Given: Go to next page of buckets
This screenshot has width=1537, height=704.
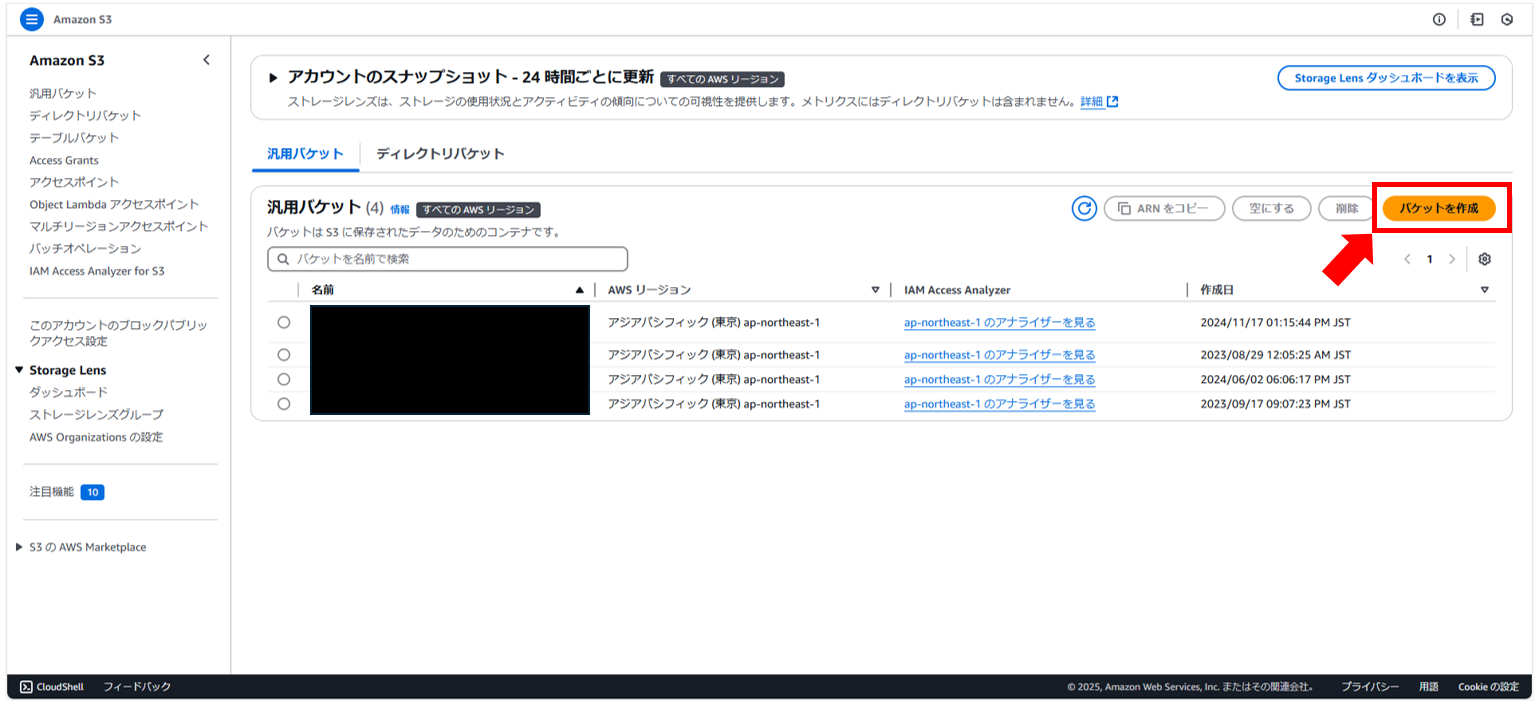Looking at the screenshot, I should tap(1452, 259).
